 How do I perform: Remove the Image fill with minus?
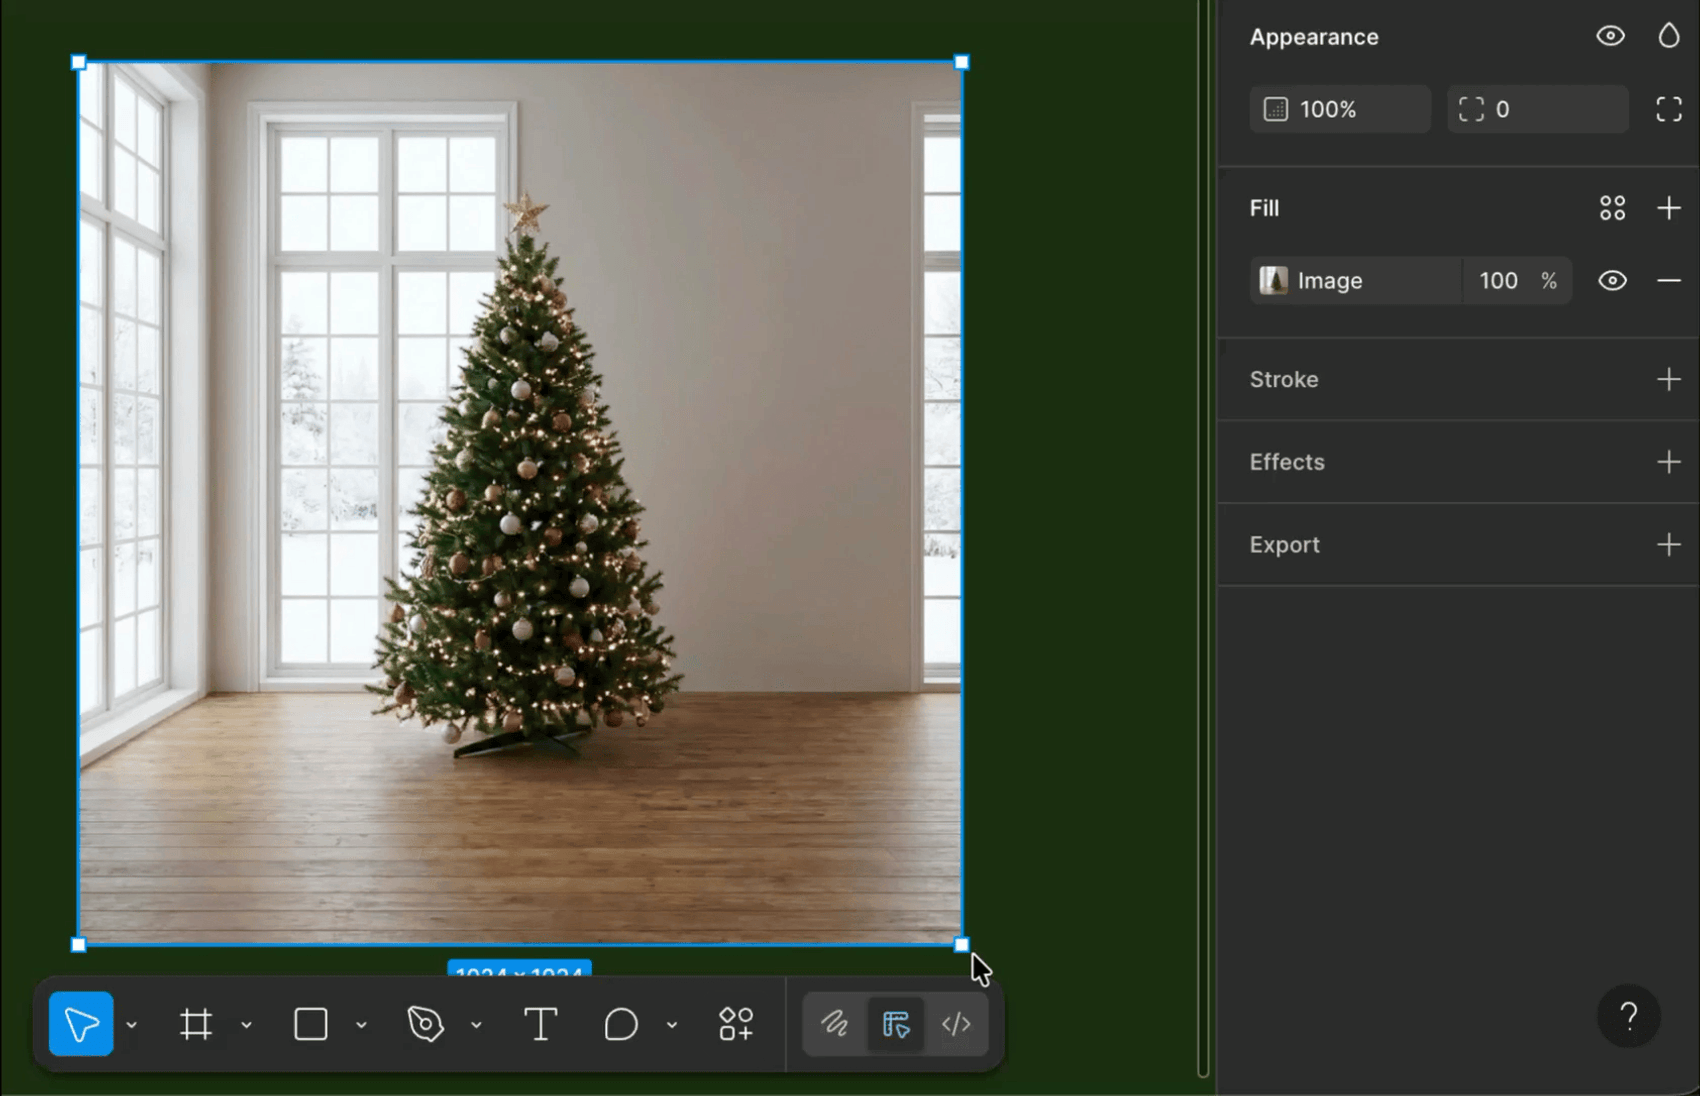pyautogui.click(x=1669, y=281)
